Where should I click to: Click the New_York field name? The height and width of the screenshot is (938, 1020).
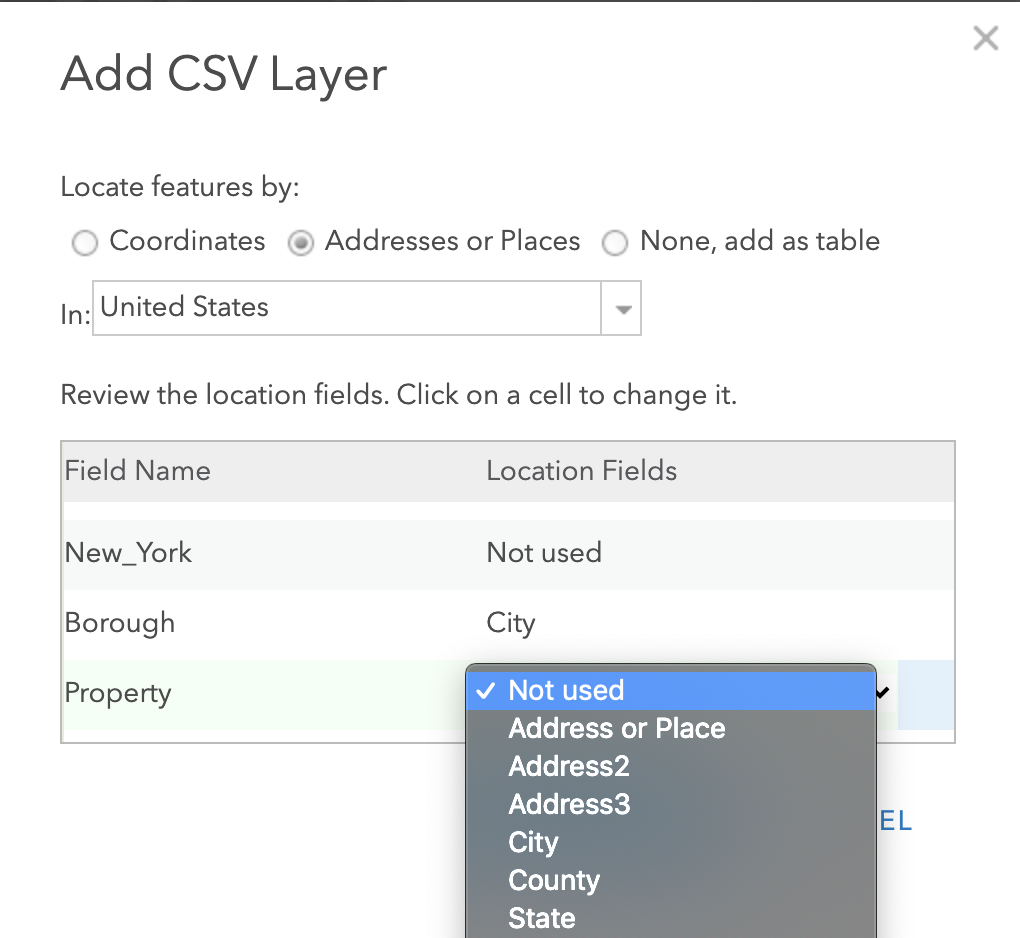pyautogui.click(x=128, y=554)
